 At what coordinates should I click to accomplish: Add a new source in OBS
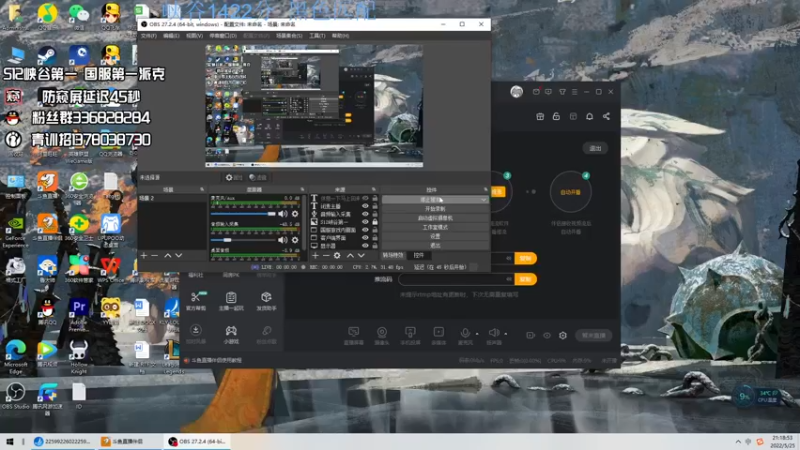click(315, 255)
